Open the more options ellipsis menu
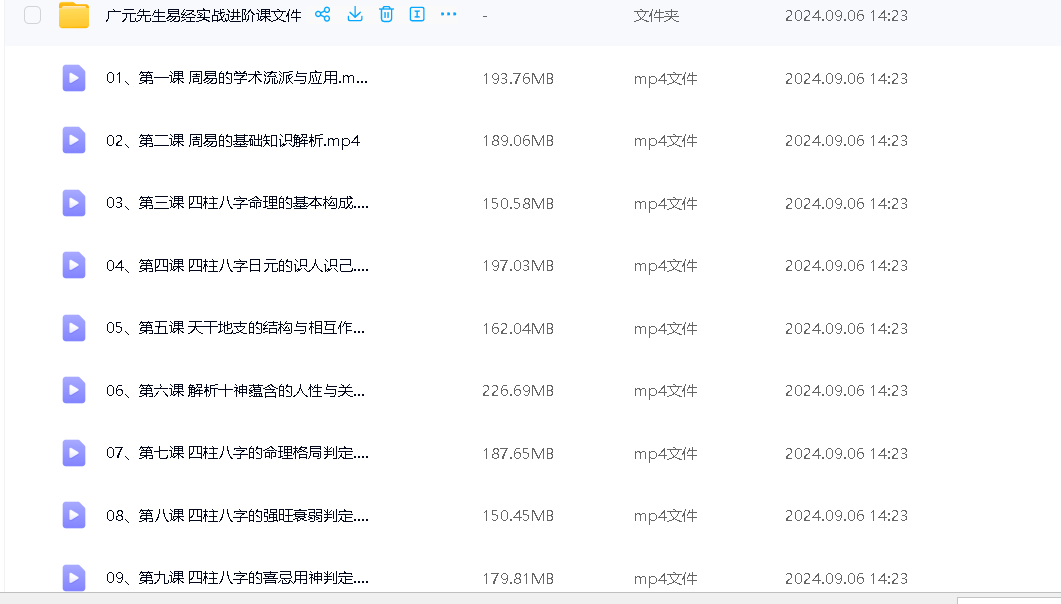 coord(449,15)
